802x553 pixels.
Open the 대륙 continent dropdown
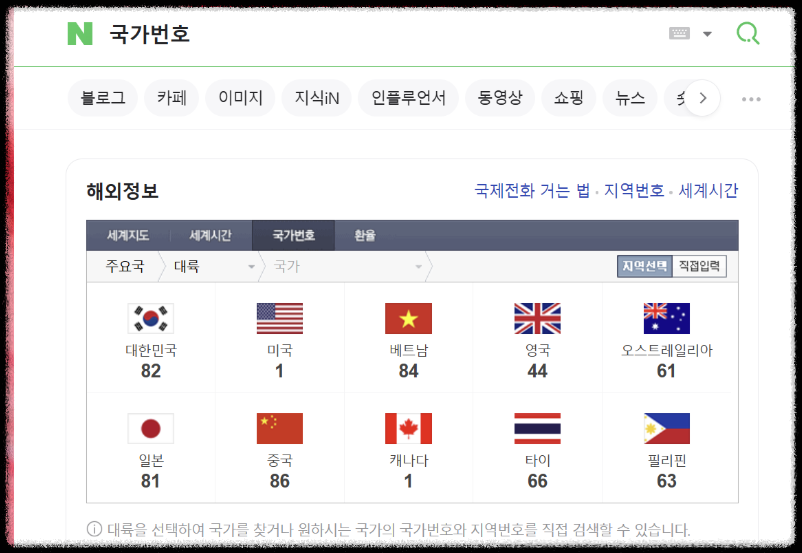pyautogui.click(x=214, y=267)
